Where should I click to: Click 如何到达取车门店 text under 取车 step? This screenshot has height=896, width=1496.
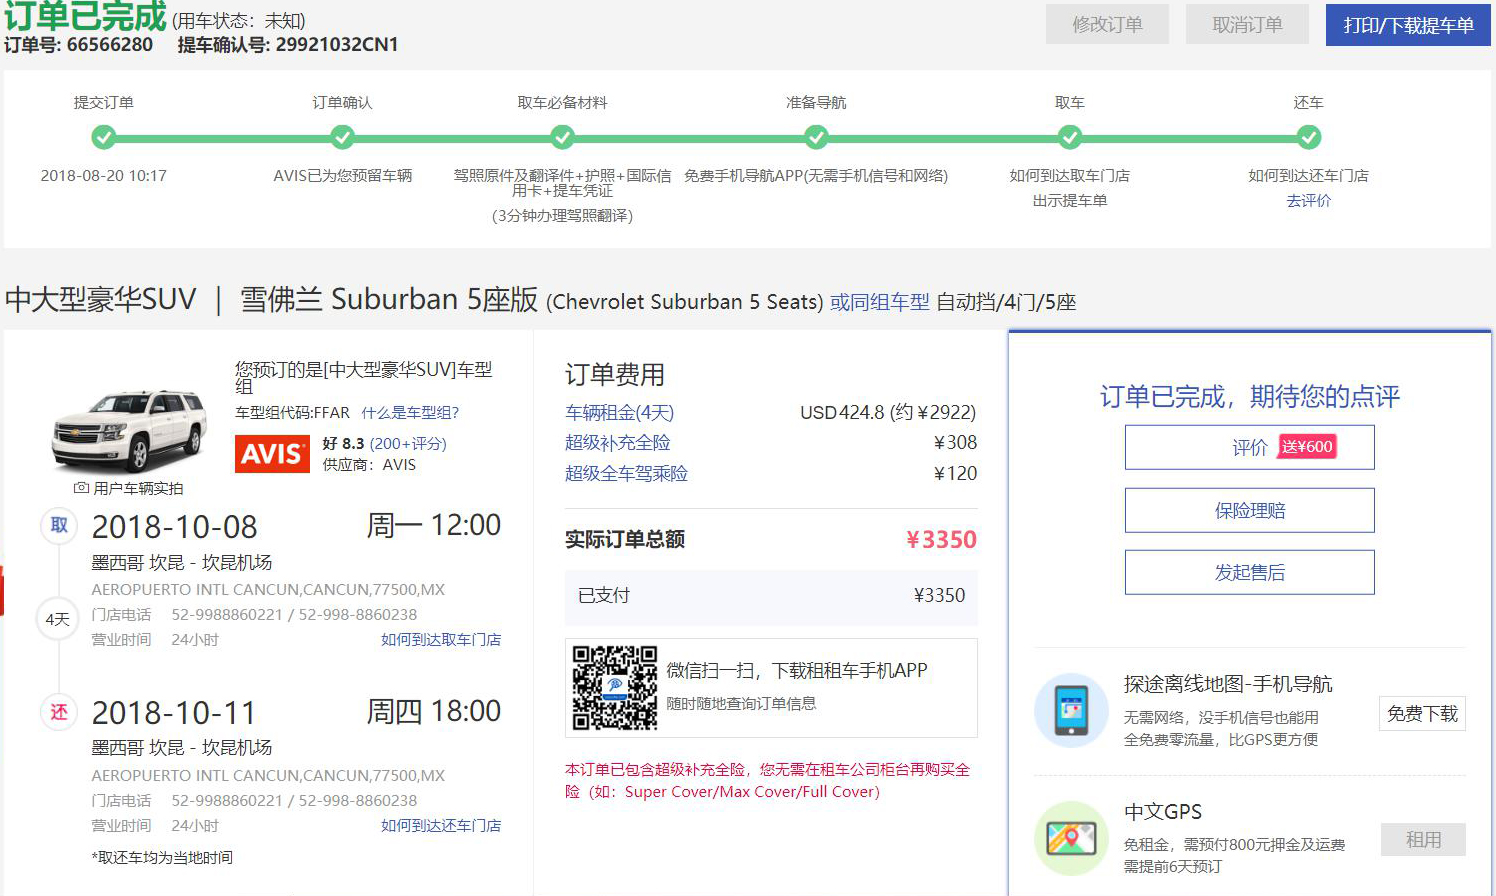[x=1069, y=175]
